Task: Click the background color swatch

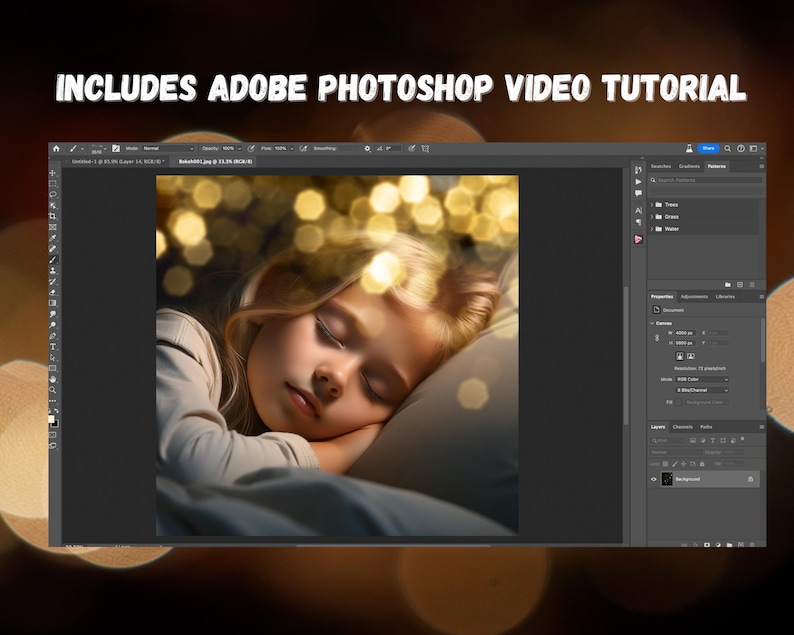Action: point(55,423)
